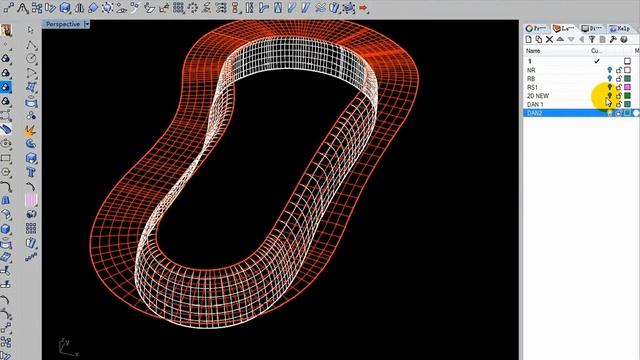Click the polar array dotted circle icon
Viewport: 640px width, 360px height.
pyautogui.click(x=192, y=7)
